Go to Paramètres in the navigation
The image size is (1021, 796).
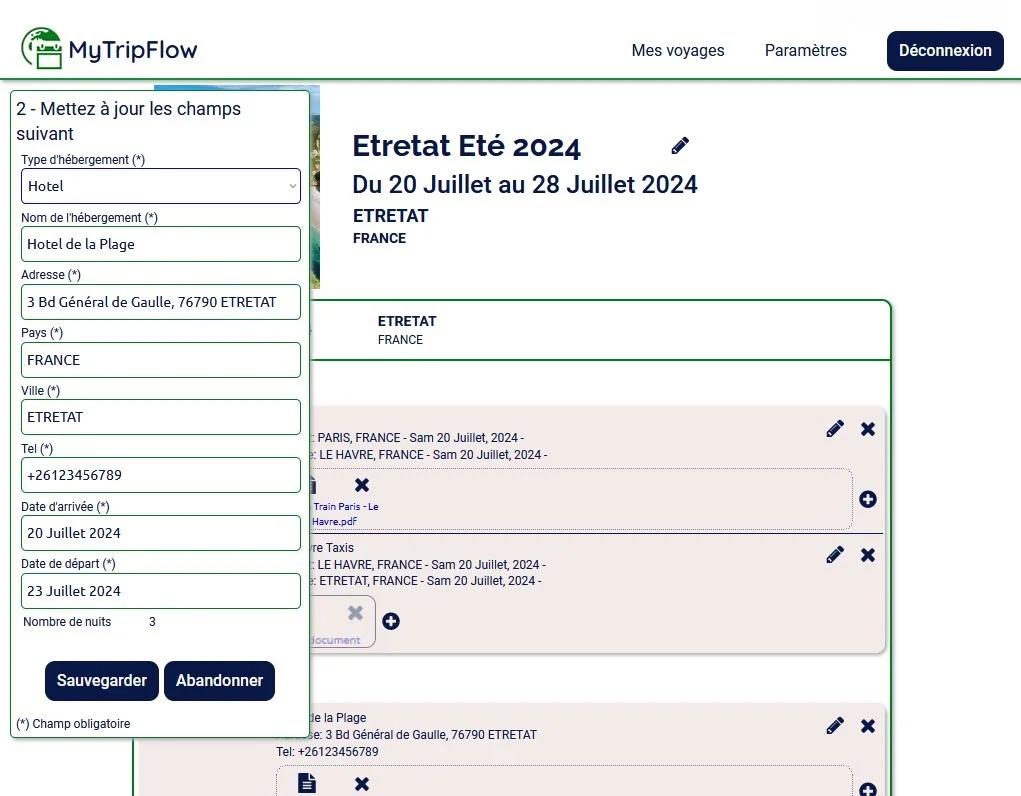(x=805, y=51)
